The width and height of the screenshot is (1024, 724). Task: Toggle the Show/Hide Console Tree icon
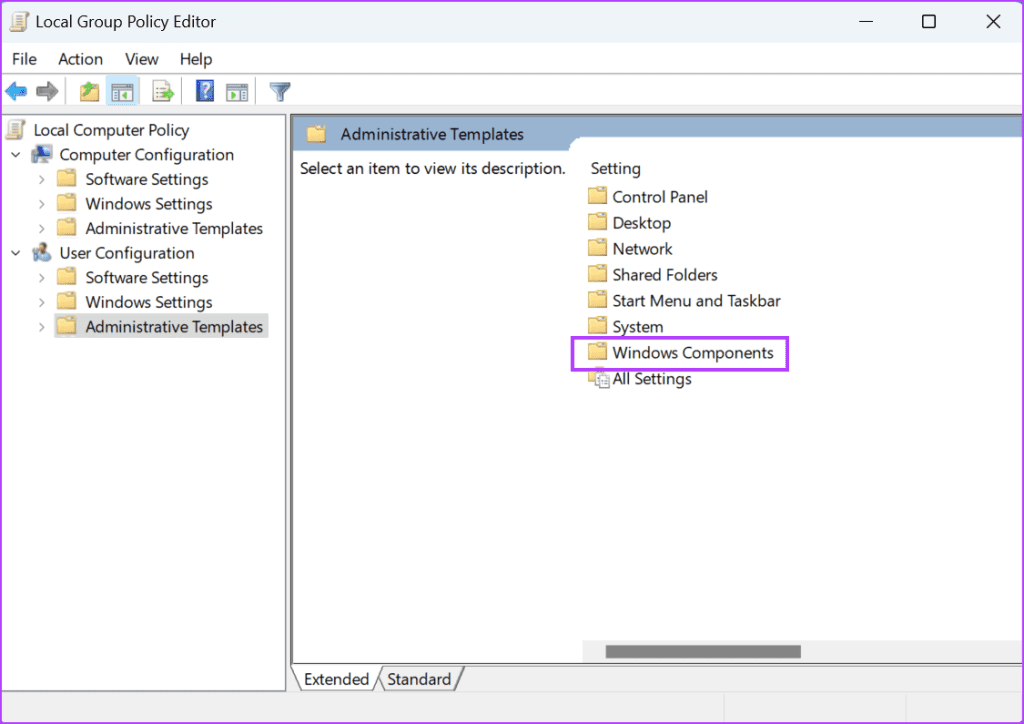[x=122, y=91]
